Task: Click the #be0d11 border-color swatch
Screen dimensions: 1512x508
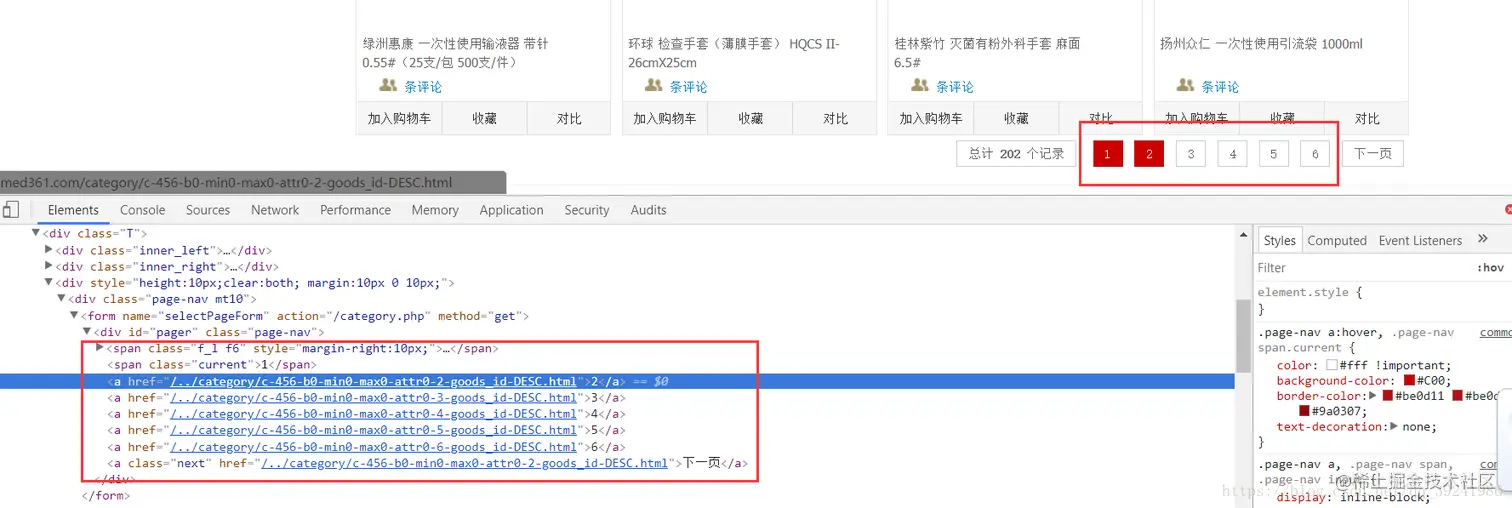Action: [x=1387, y=396]
